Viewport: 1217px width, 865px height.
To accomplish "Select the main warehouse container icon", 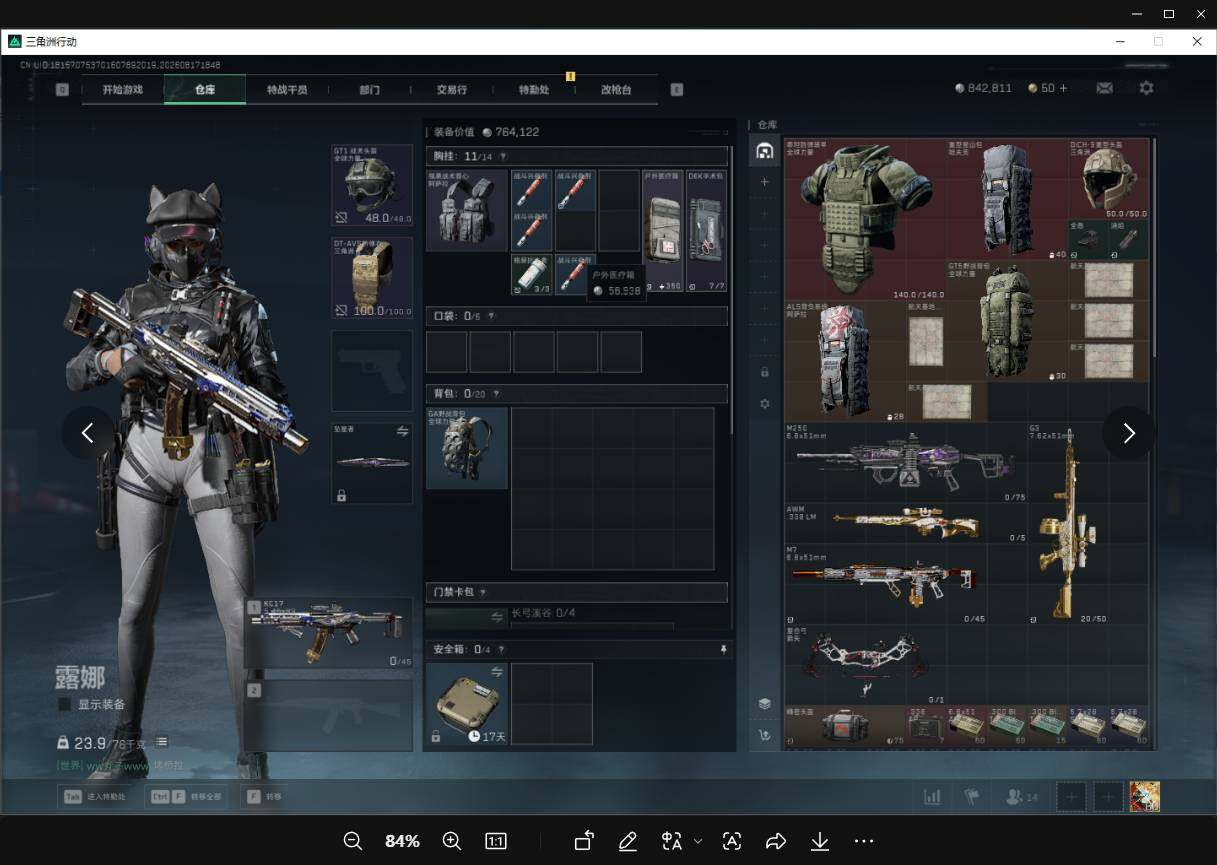I will [x=765, y=151].
